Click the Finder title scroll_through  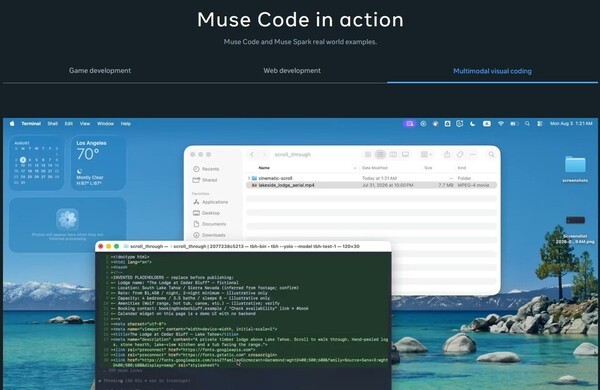point(293,155)
